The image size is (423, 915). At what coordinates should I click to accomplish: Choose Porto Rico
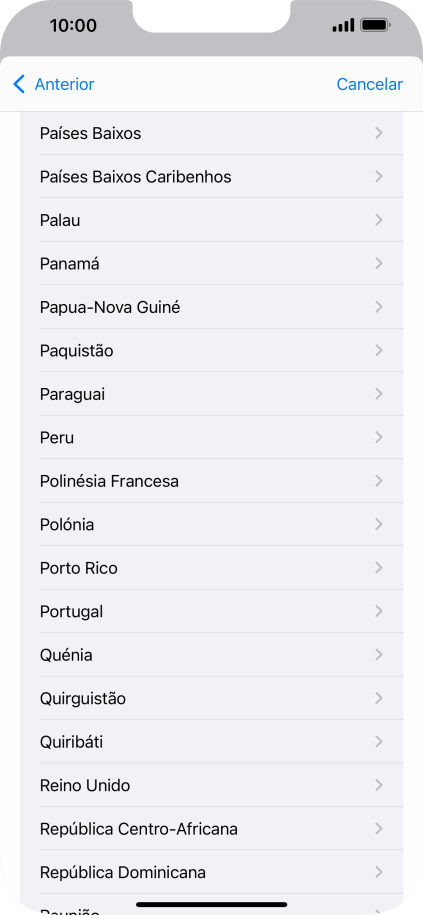click(x=211, y=568)
